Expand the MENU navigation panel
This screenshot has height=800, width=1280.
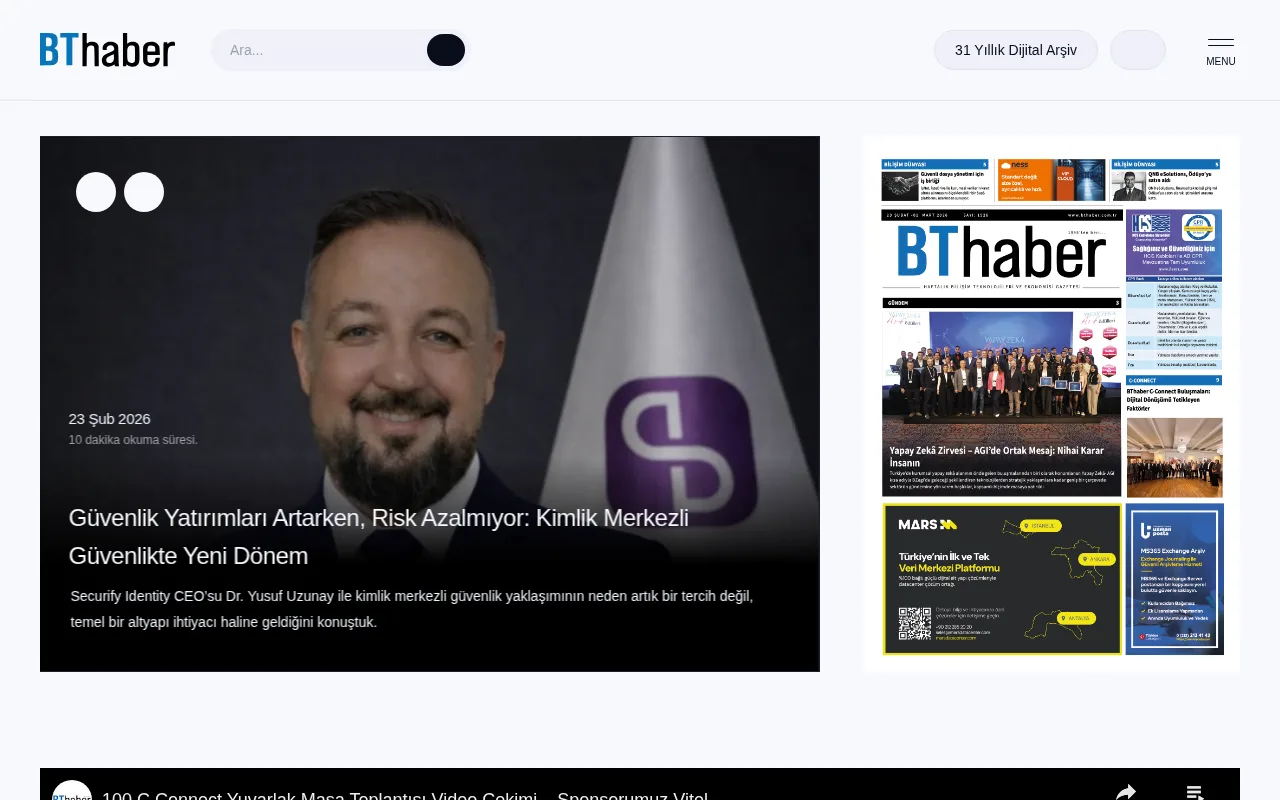(x=1220, y=50)
